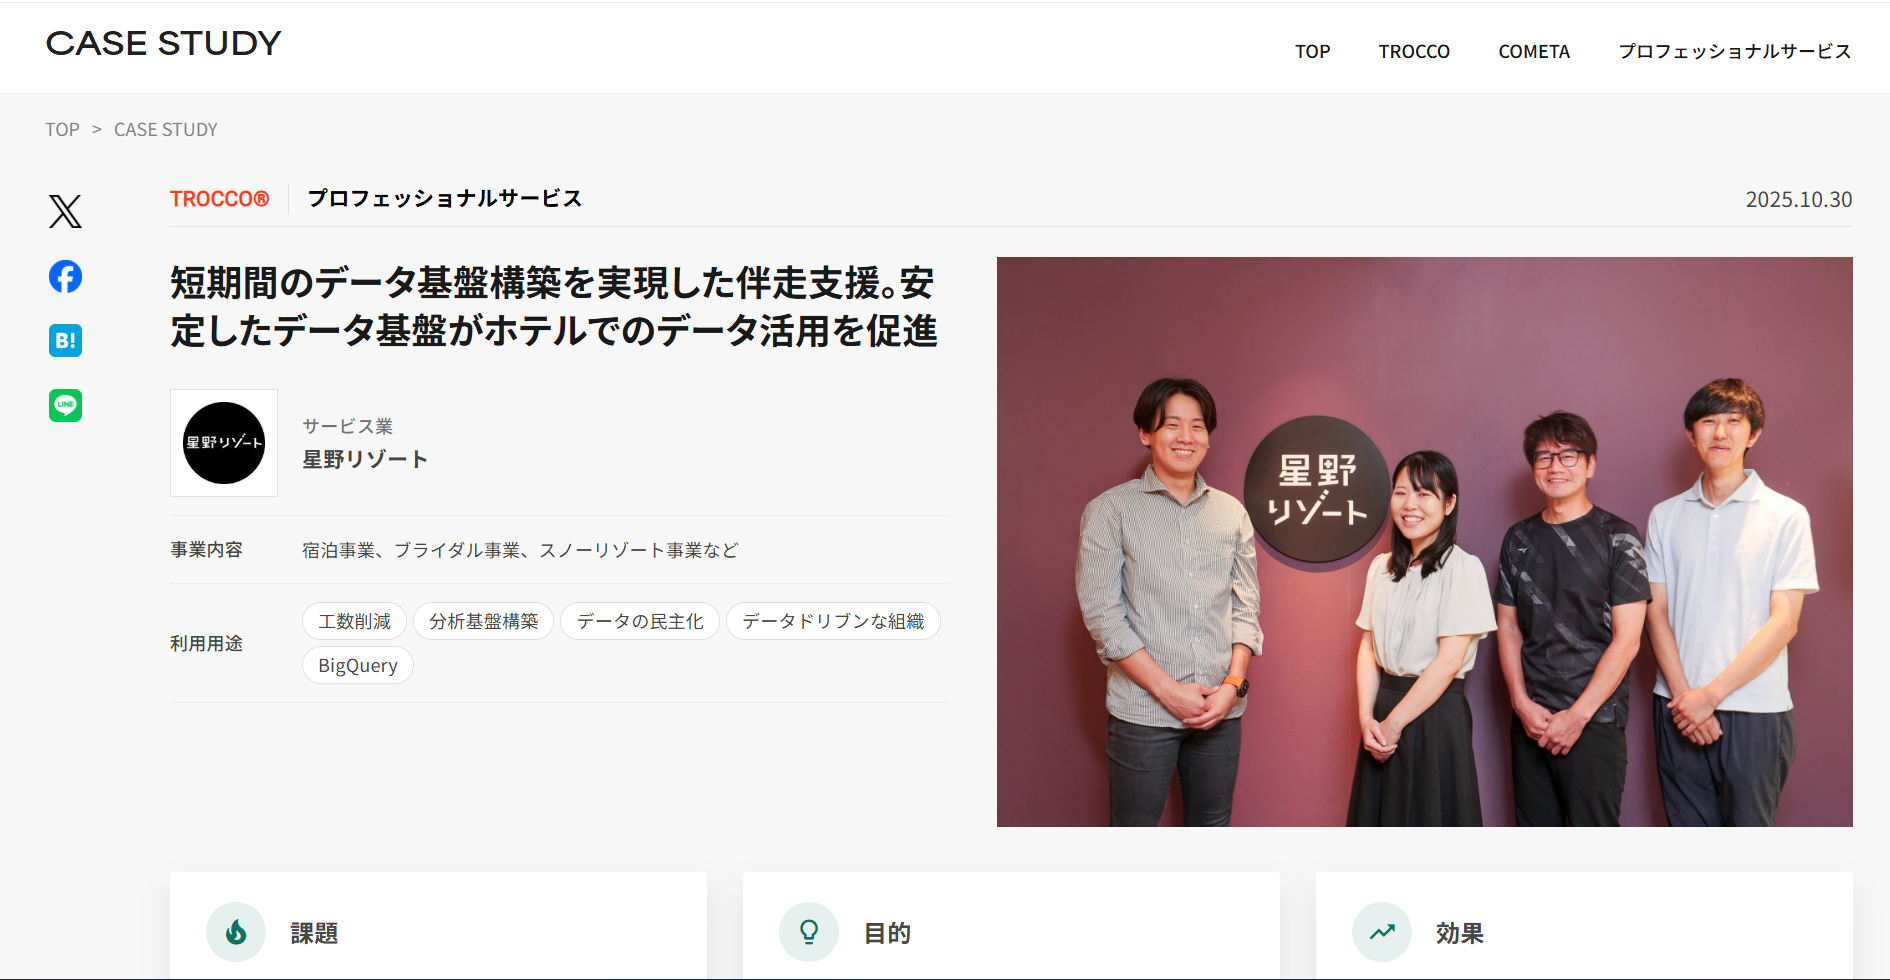Screen dimensions: 1890x980
Task: Click the 星野リゾート round logo
Action: 224,443
